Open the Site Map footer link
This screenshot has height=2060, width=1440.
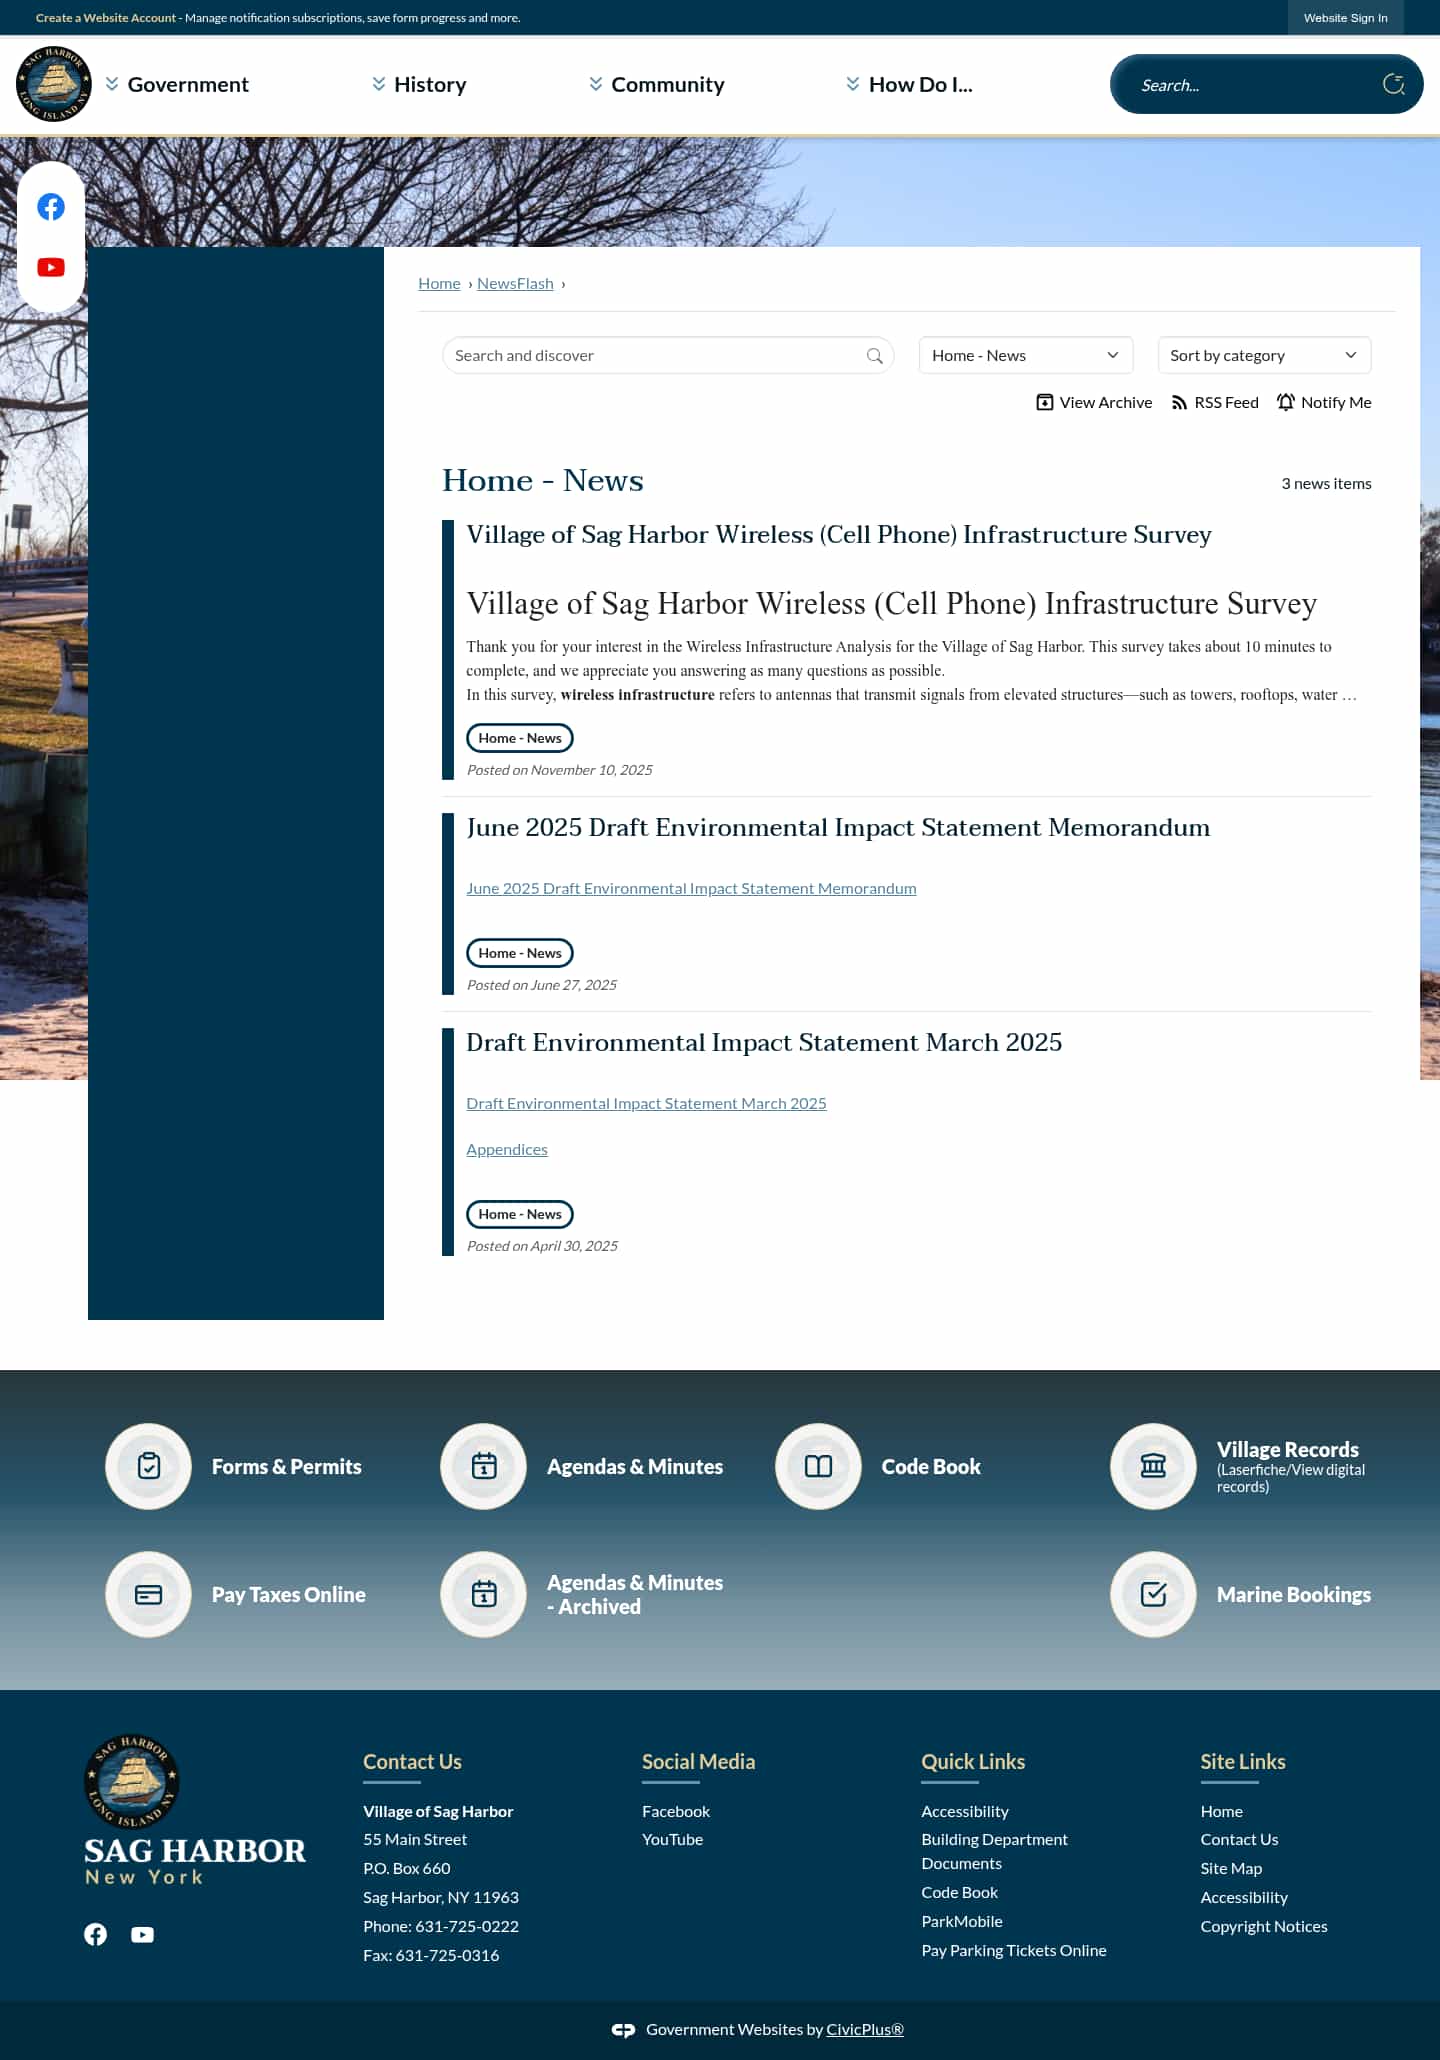[x=1231, y=1869]
